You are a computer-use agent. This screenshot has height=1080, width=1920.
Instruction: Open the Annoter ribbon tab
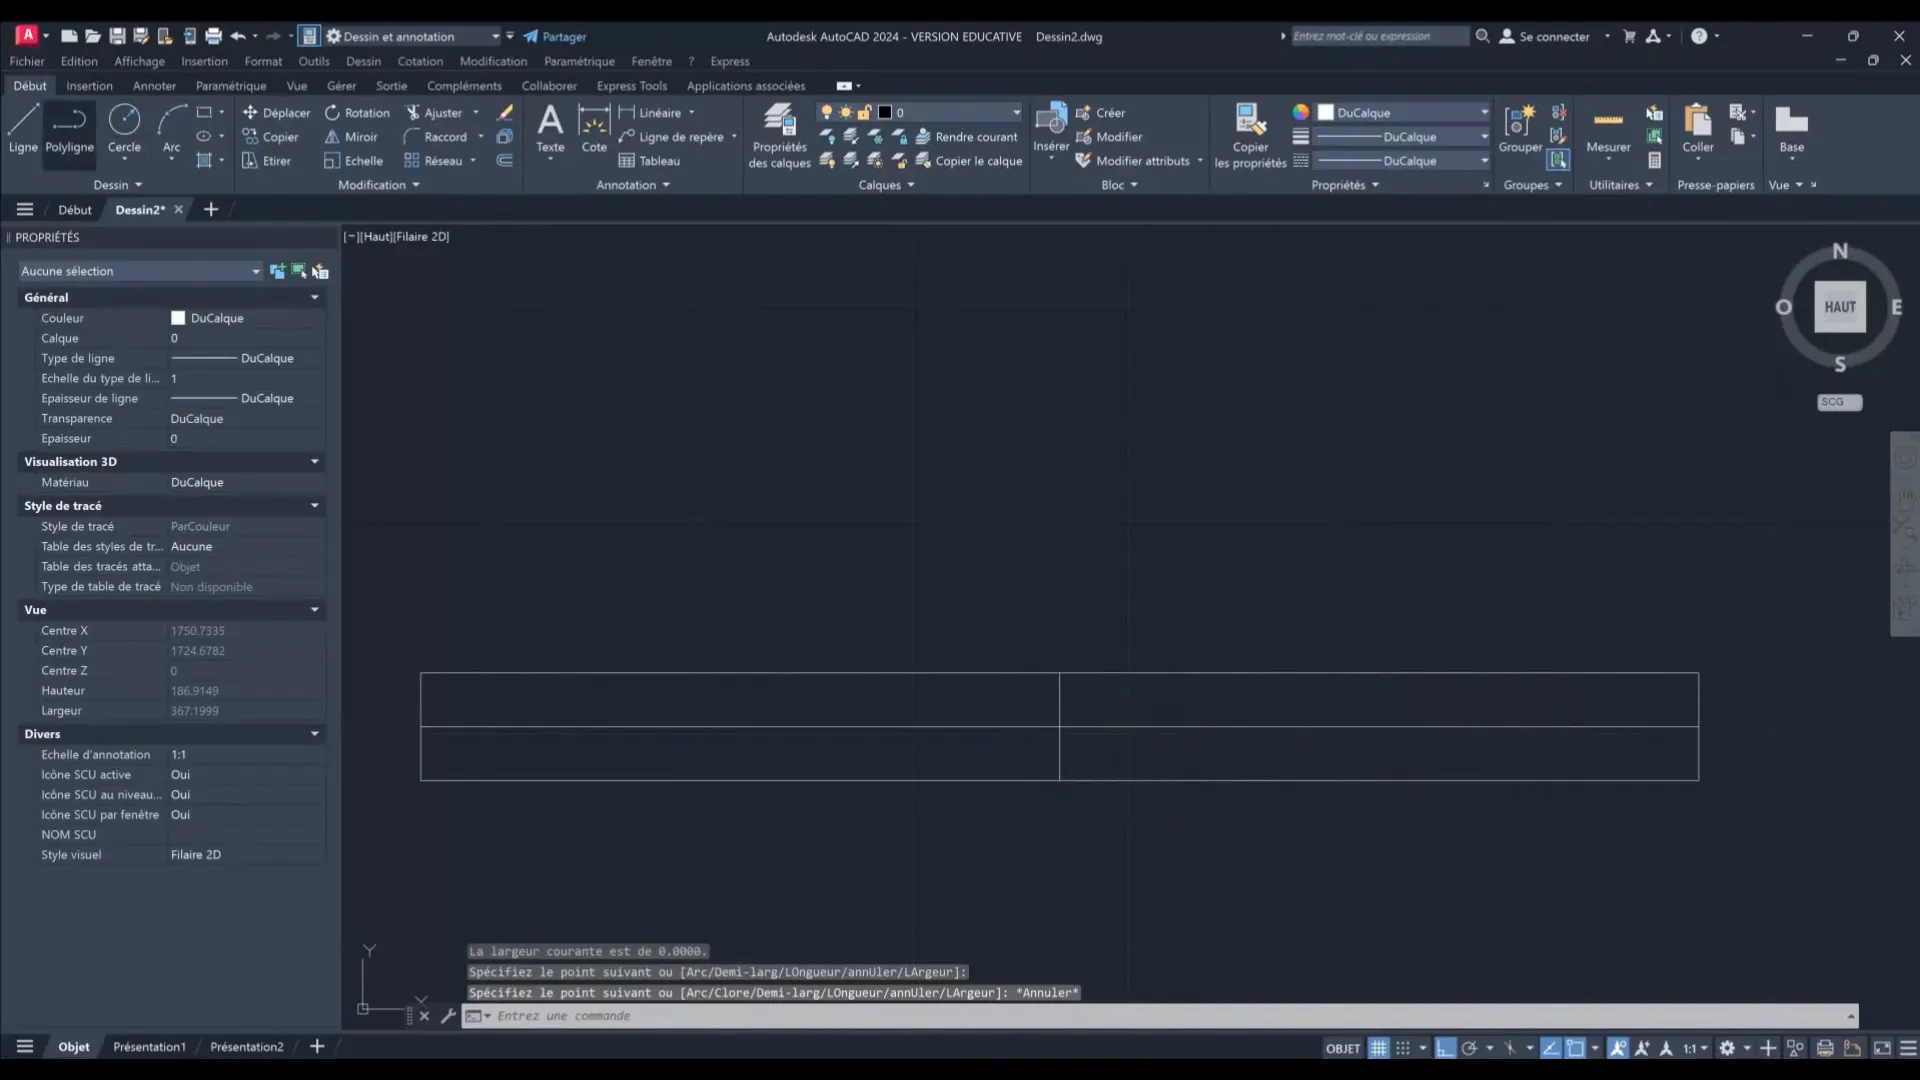click(x=154, y=86)
